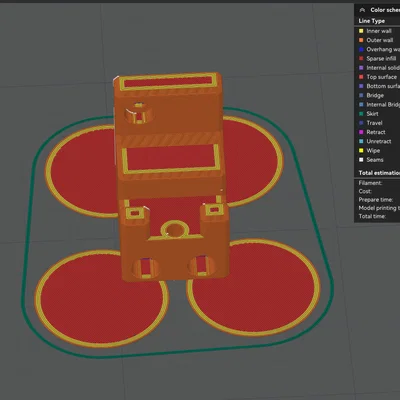Collapse the Color scheme panel arrow icon

coord(363,10)
